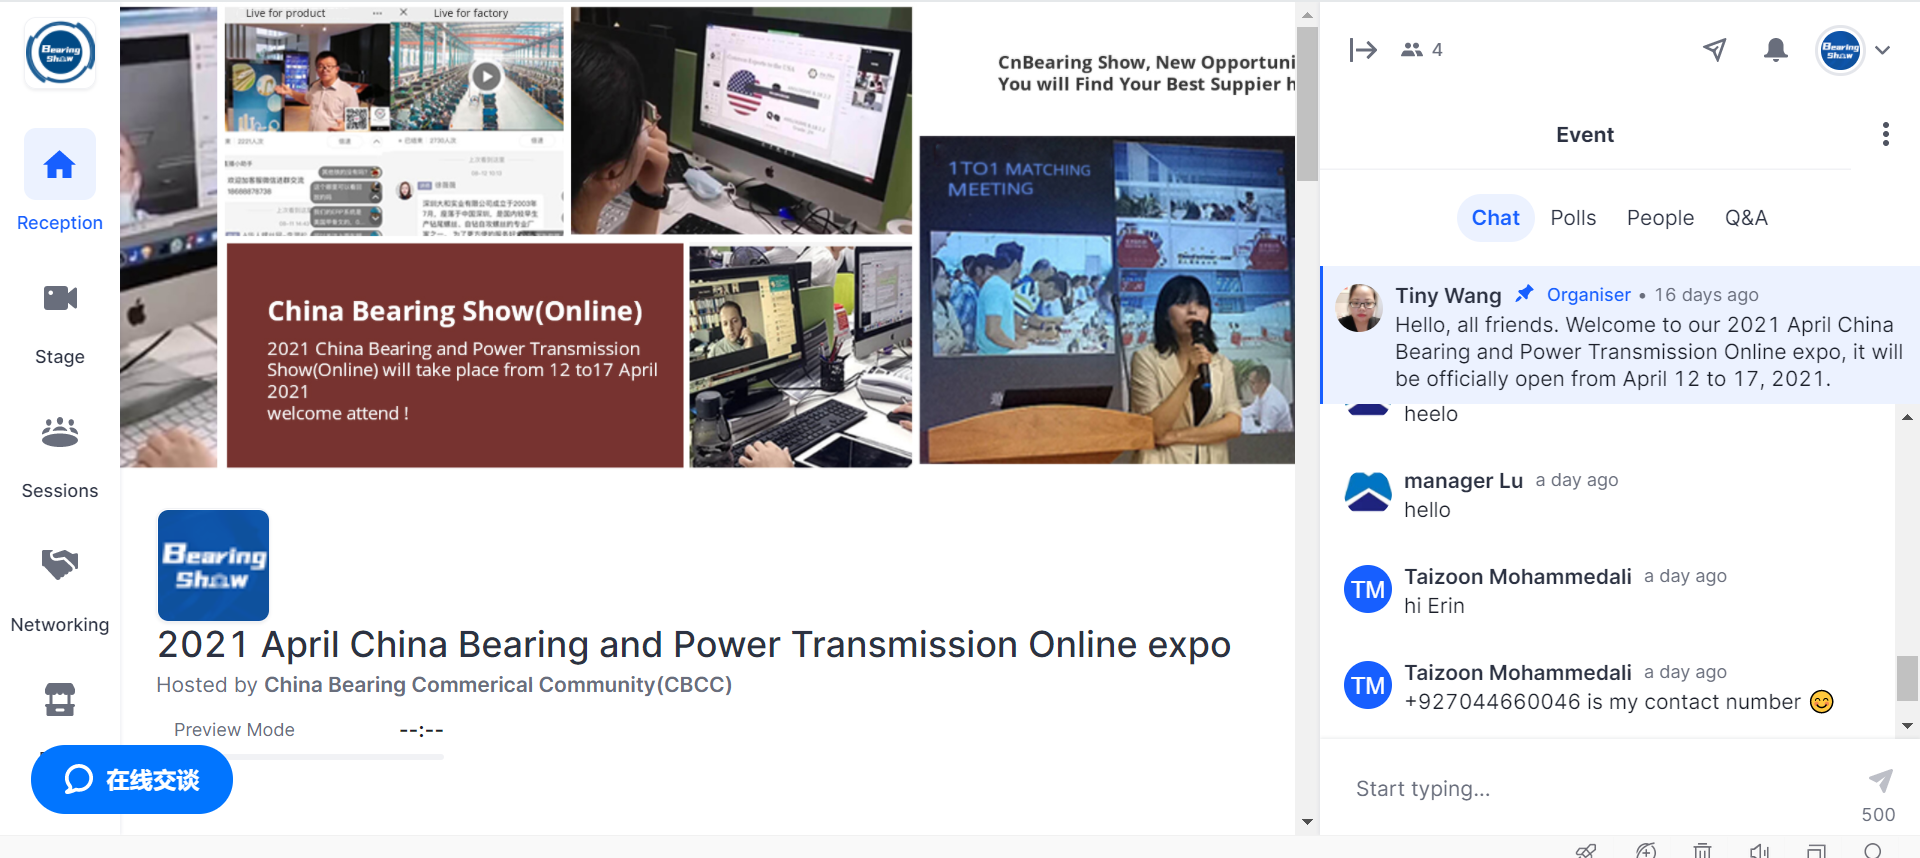Open the Reception home icon

60,164
